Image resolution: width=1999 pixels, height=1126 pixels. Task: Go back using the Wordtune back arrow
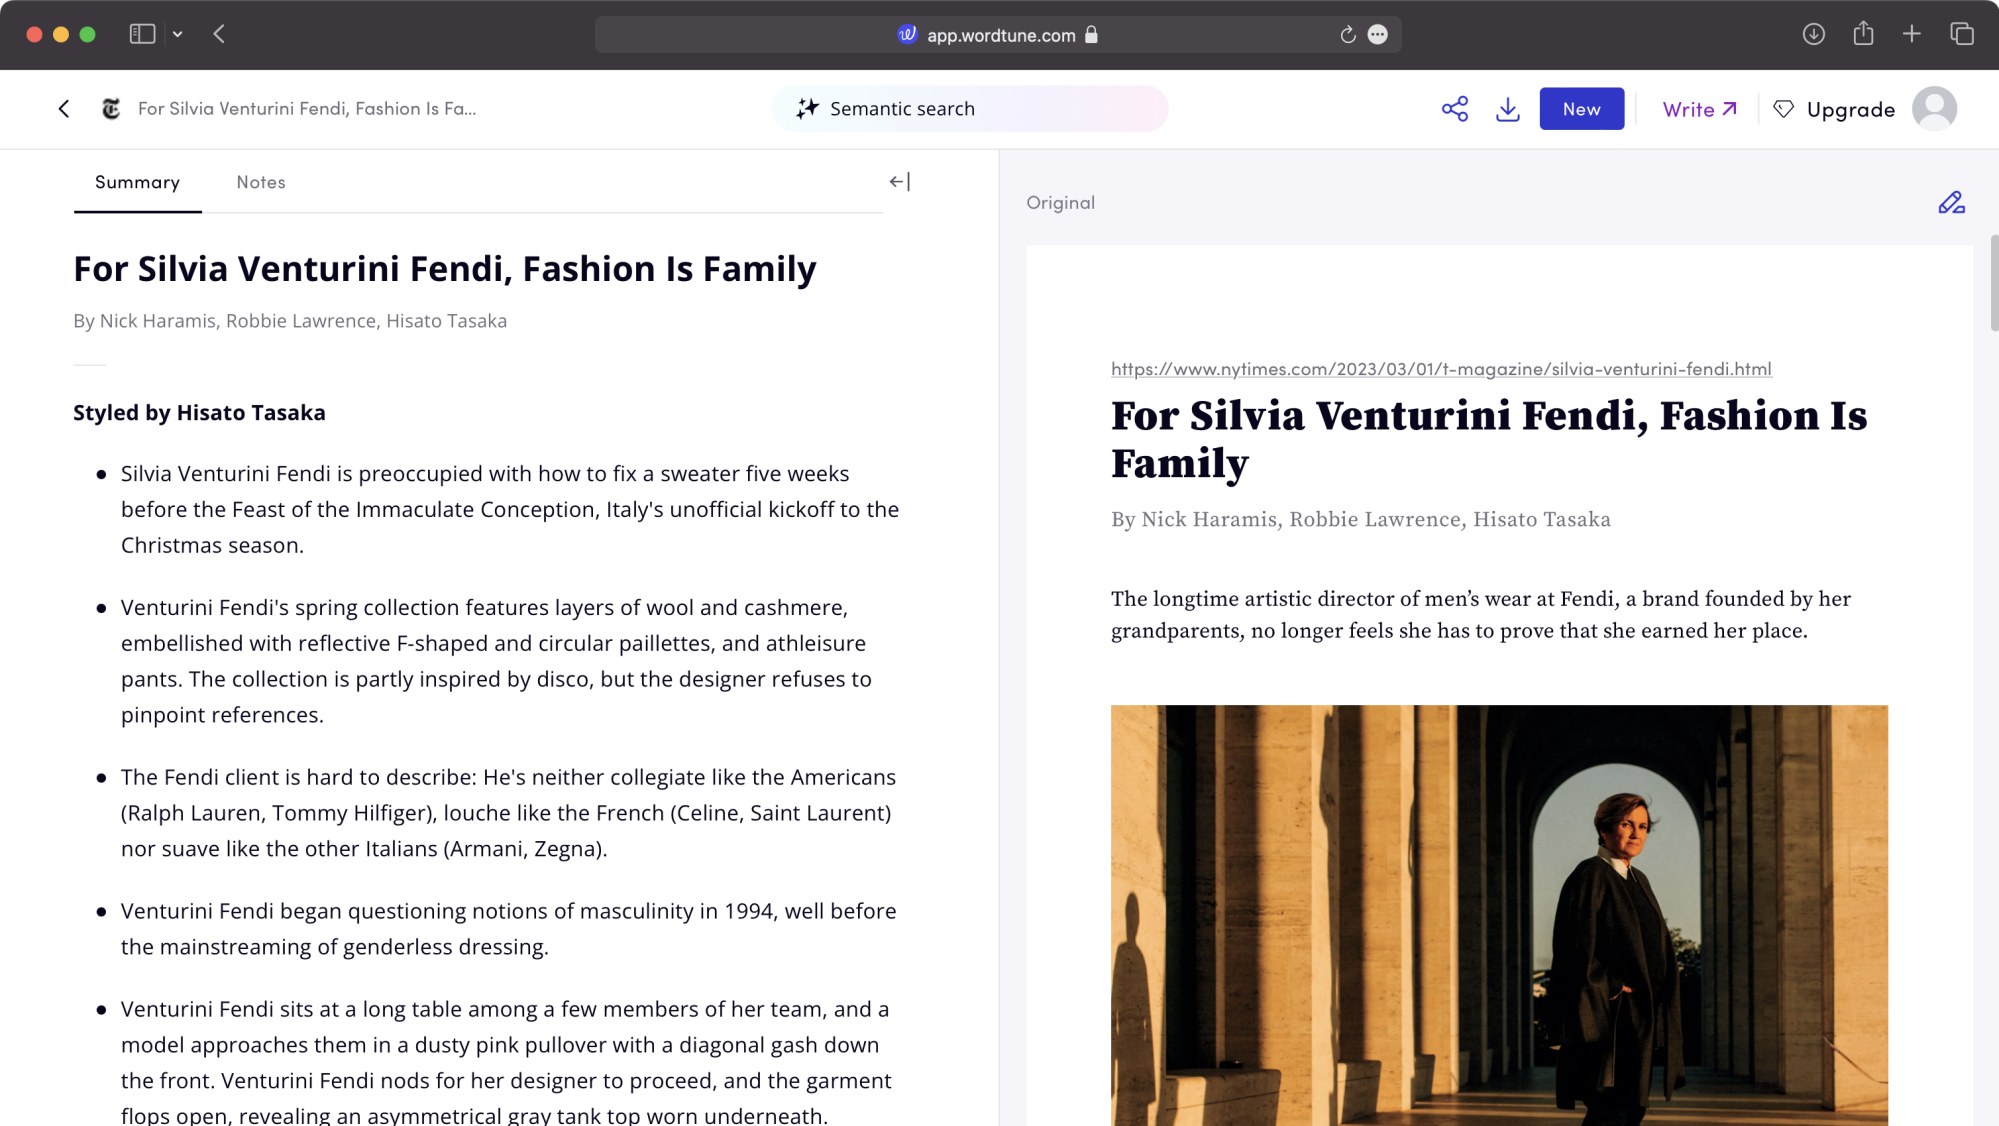pos(64,109)
